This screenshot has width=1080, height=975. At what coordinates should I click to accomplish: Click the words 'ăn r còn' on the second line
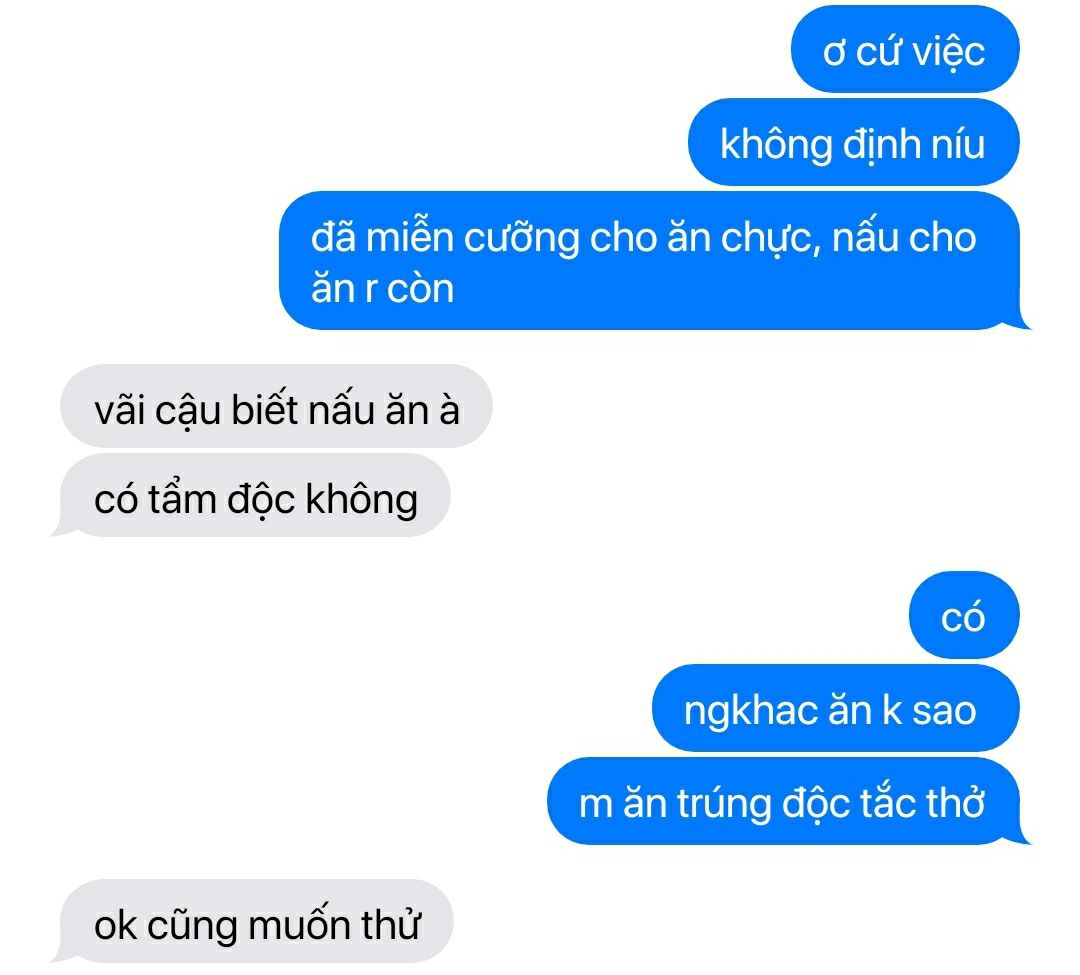382,288
